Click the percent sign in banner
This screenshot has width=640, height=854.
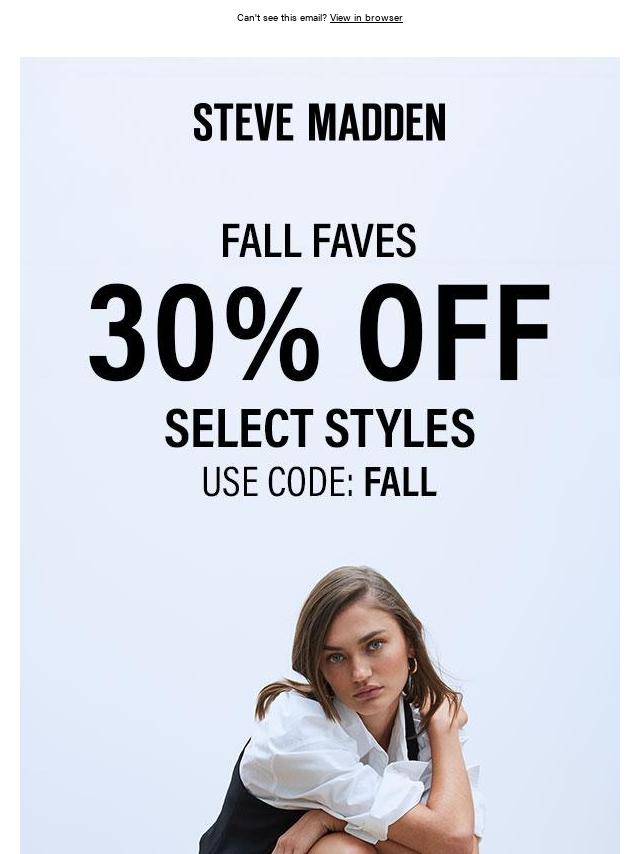click(272, 331)
